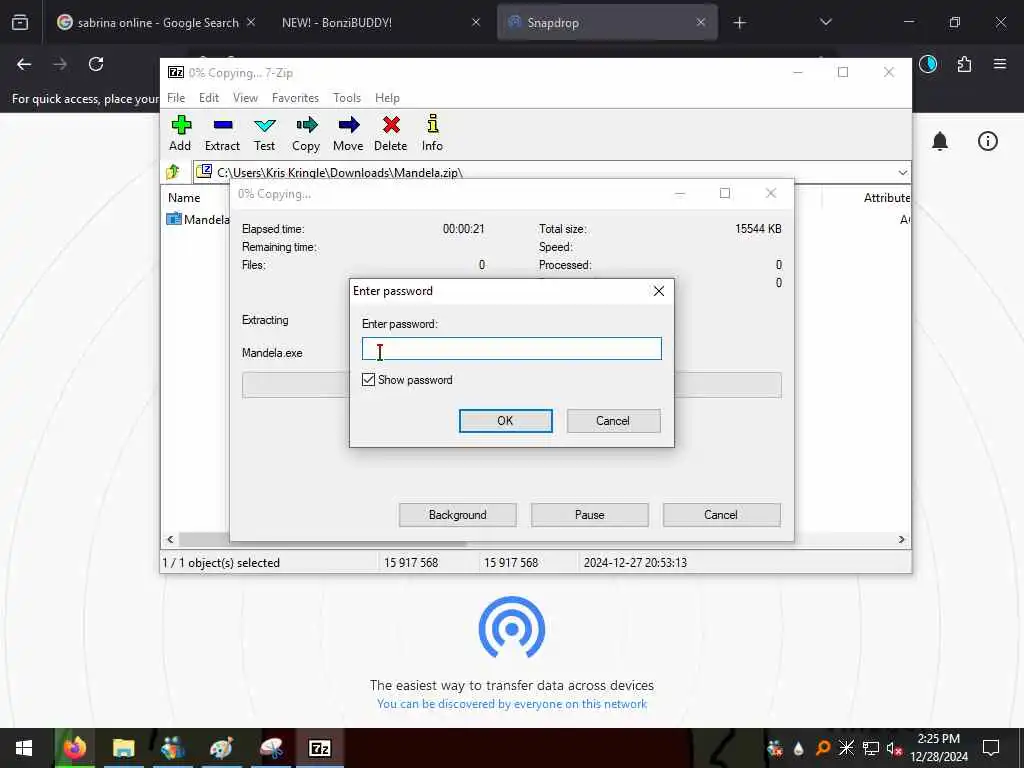Click the Snapdrop center logo
The width and height of the screenshot is (1024, 768).
(512, 628)
